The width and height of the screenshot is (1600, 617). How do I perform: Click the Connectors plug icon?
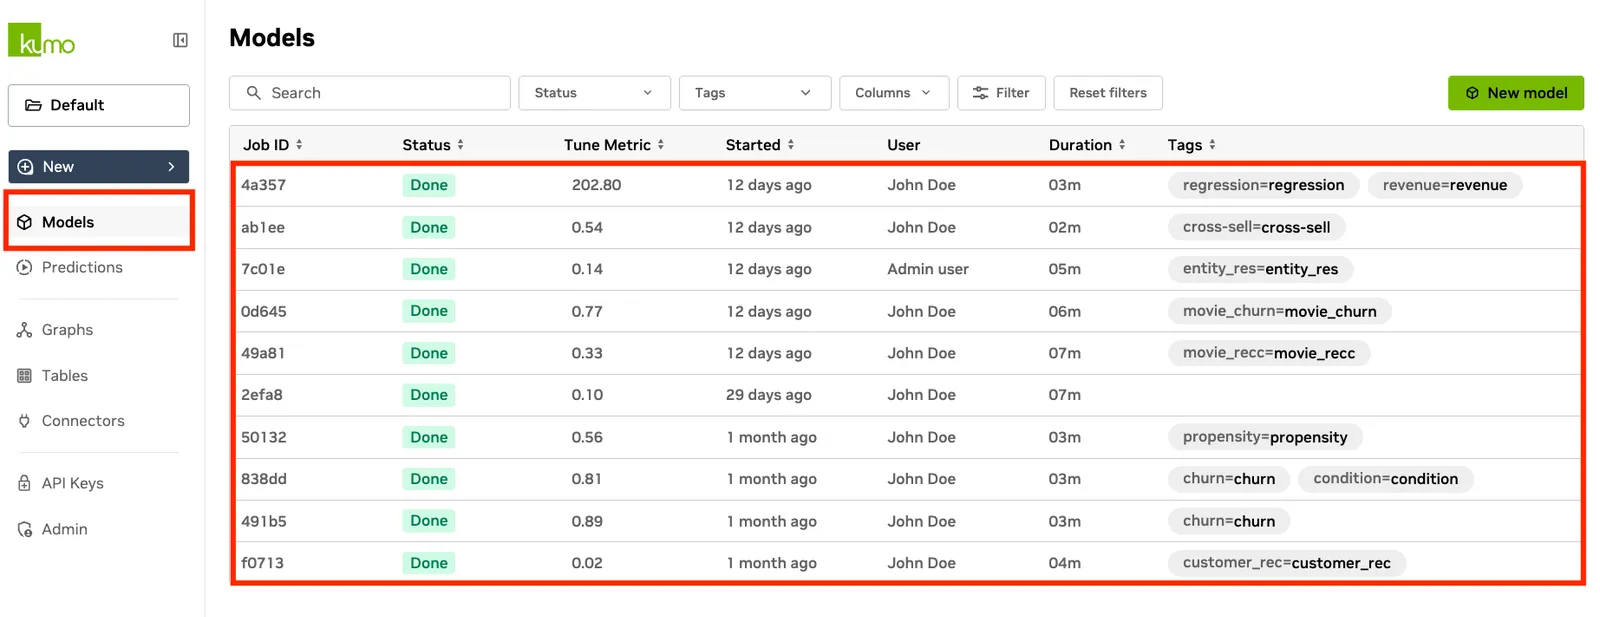25,421
